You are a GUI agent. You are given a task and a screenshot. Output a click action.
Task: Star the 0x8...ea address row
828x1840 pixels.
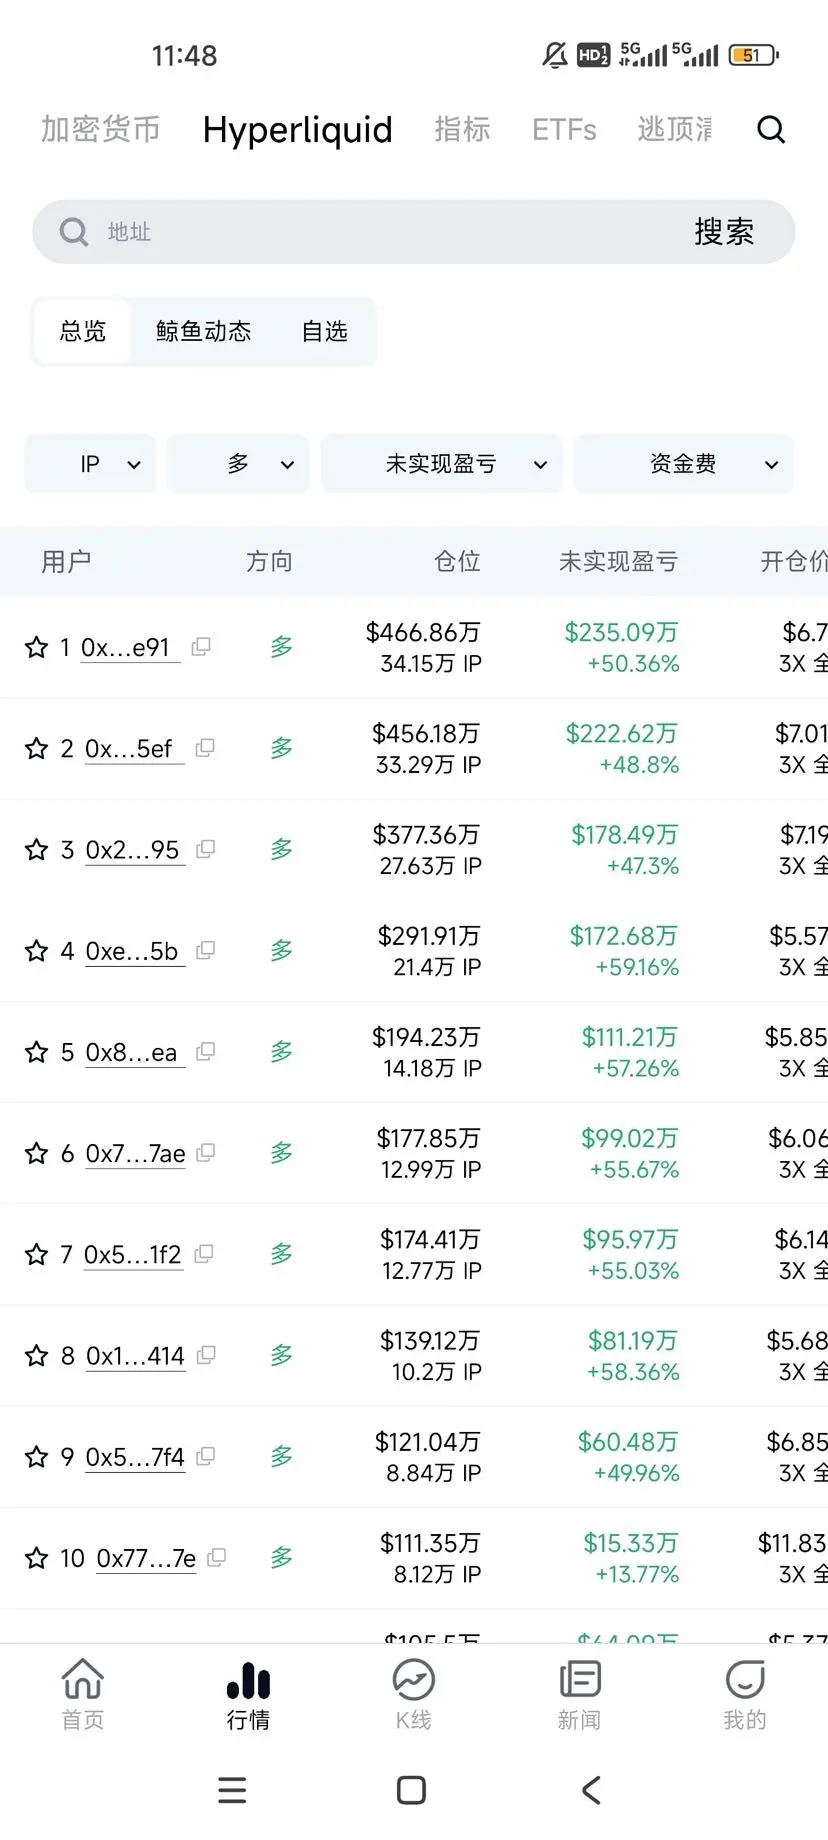(37, 1052)
